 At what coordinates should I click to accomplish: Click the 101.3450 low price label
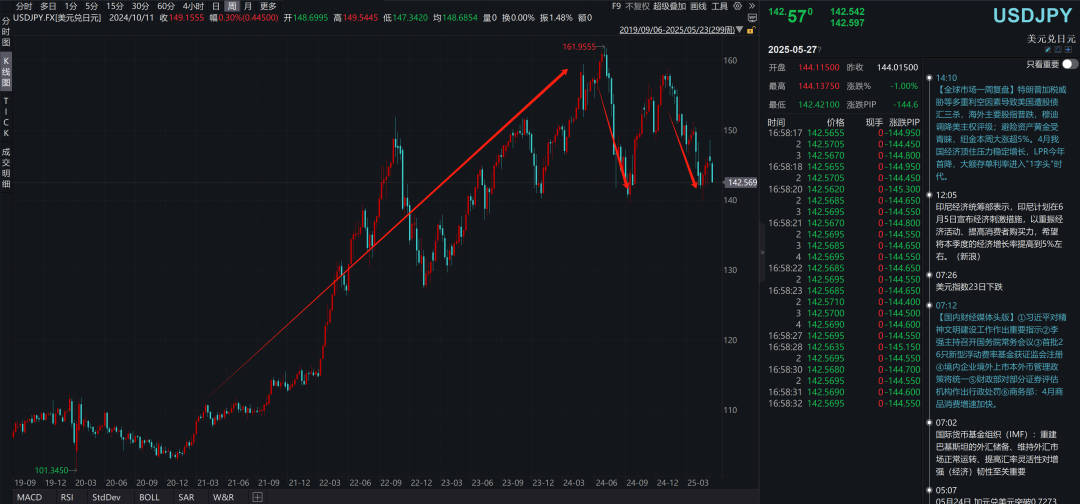pyautogui.click(x=52, y=470)
